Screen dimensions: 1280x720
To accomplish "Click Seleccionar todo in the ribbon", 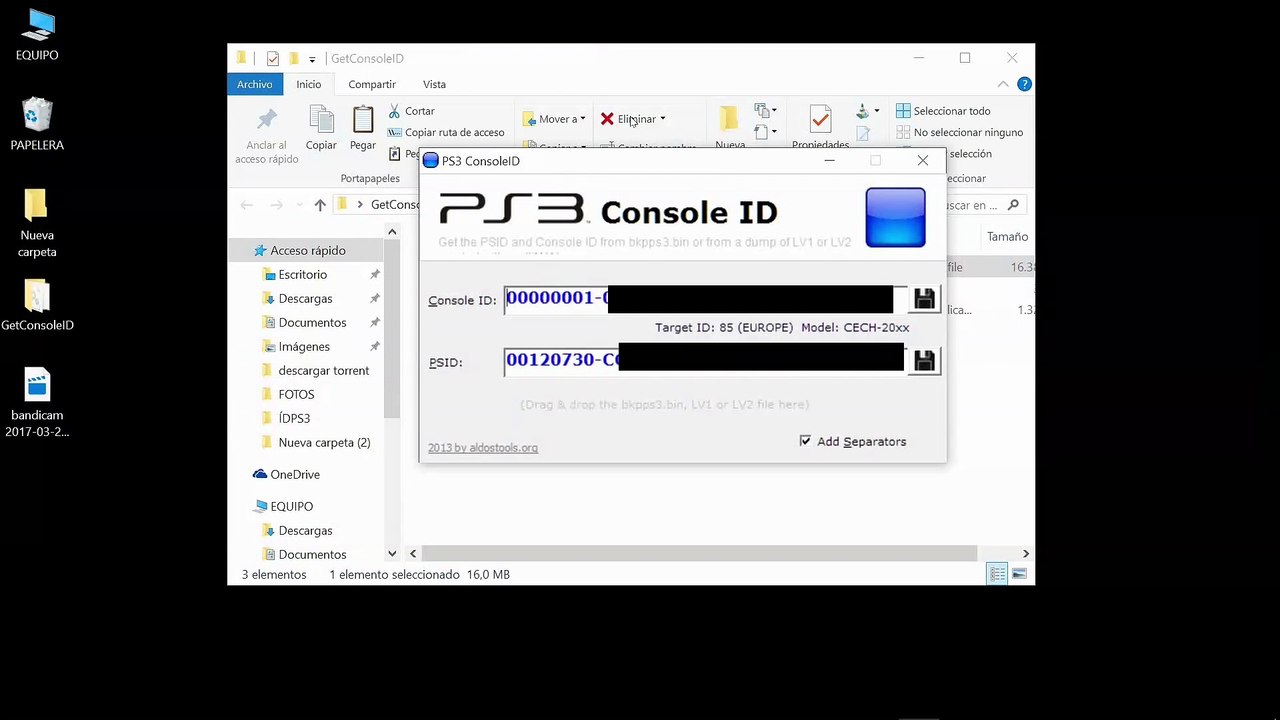I will pyautogui.click(x=943, y=111).
